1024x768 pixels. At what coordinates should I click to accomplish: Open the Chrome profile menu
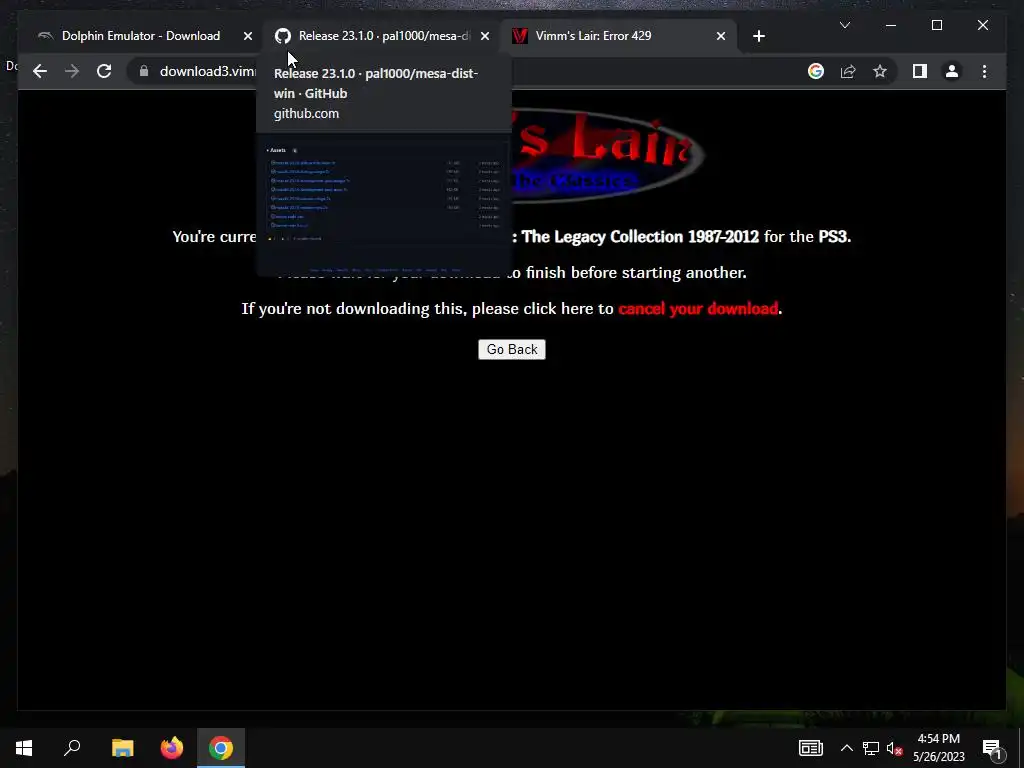coord(952,71)
